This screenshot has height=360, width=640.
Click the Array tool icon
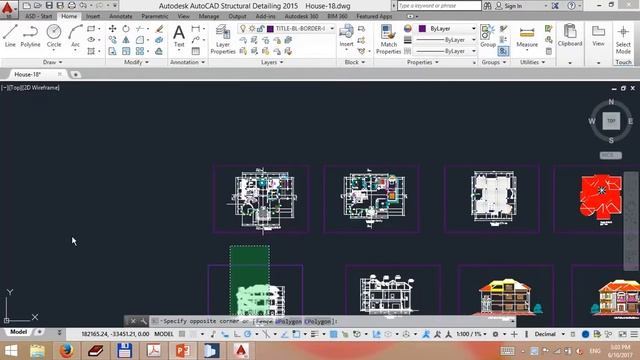[x=140, y=51]
